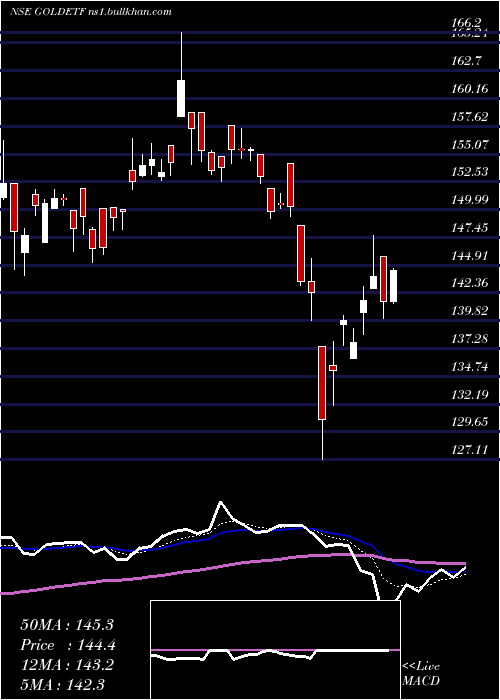The height and width of the screenshot is (700, 500).
Task: Select the 155.07 price axis label
Action: tap(470, 145)
